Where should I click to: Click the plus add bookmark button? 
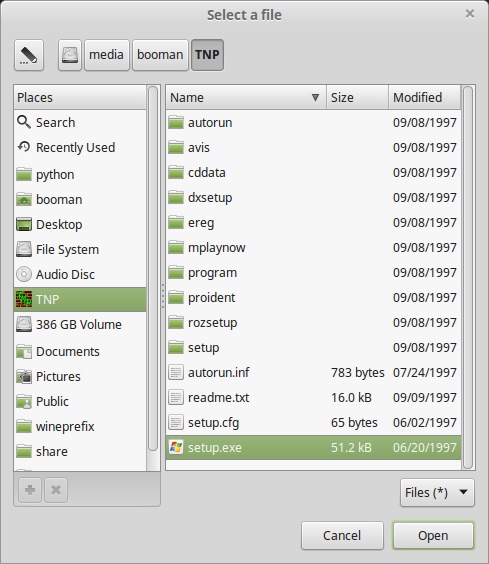click(x=30, y=490)
